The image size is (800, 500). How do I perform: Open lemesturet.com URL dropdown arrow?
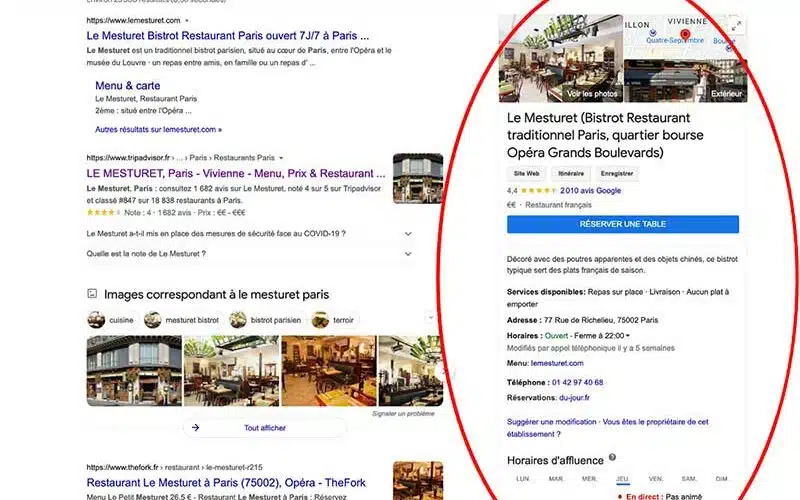click(188, 20)
